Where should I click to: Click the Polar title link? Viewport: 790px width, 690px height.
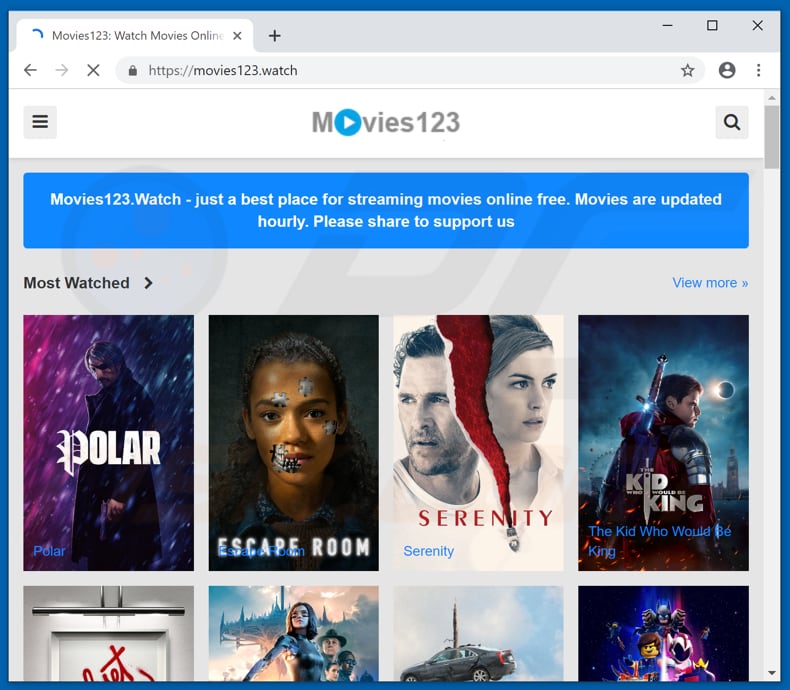pyautogui.click(x=49, y=551)
